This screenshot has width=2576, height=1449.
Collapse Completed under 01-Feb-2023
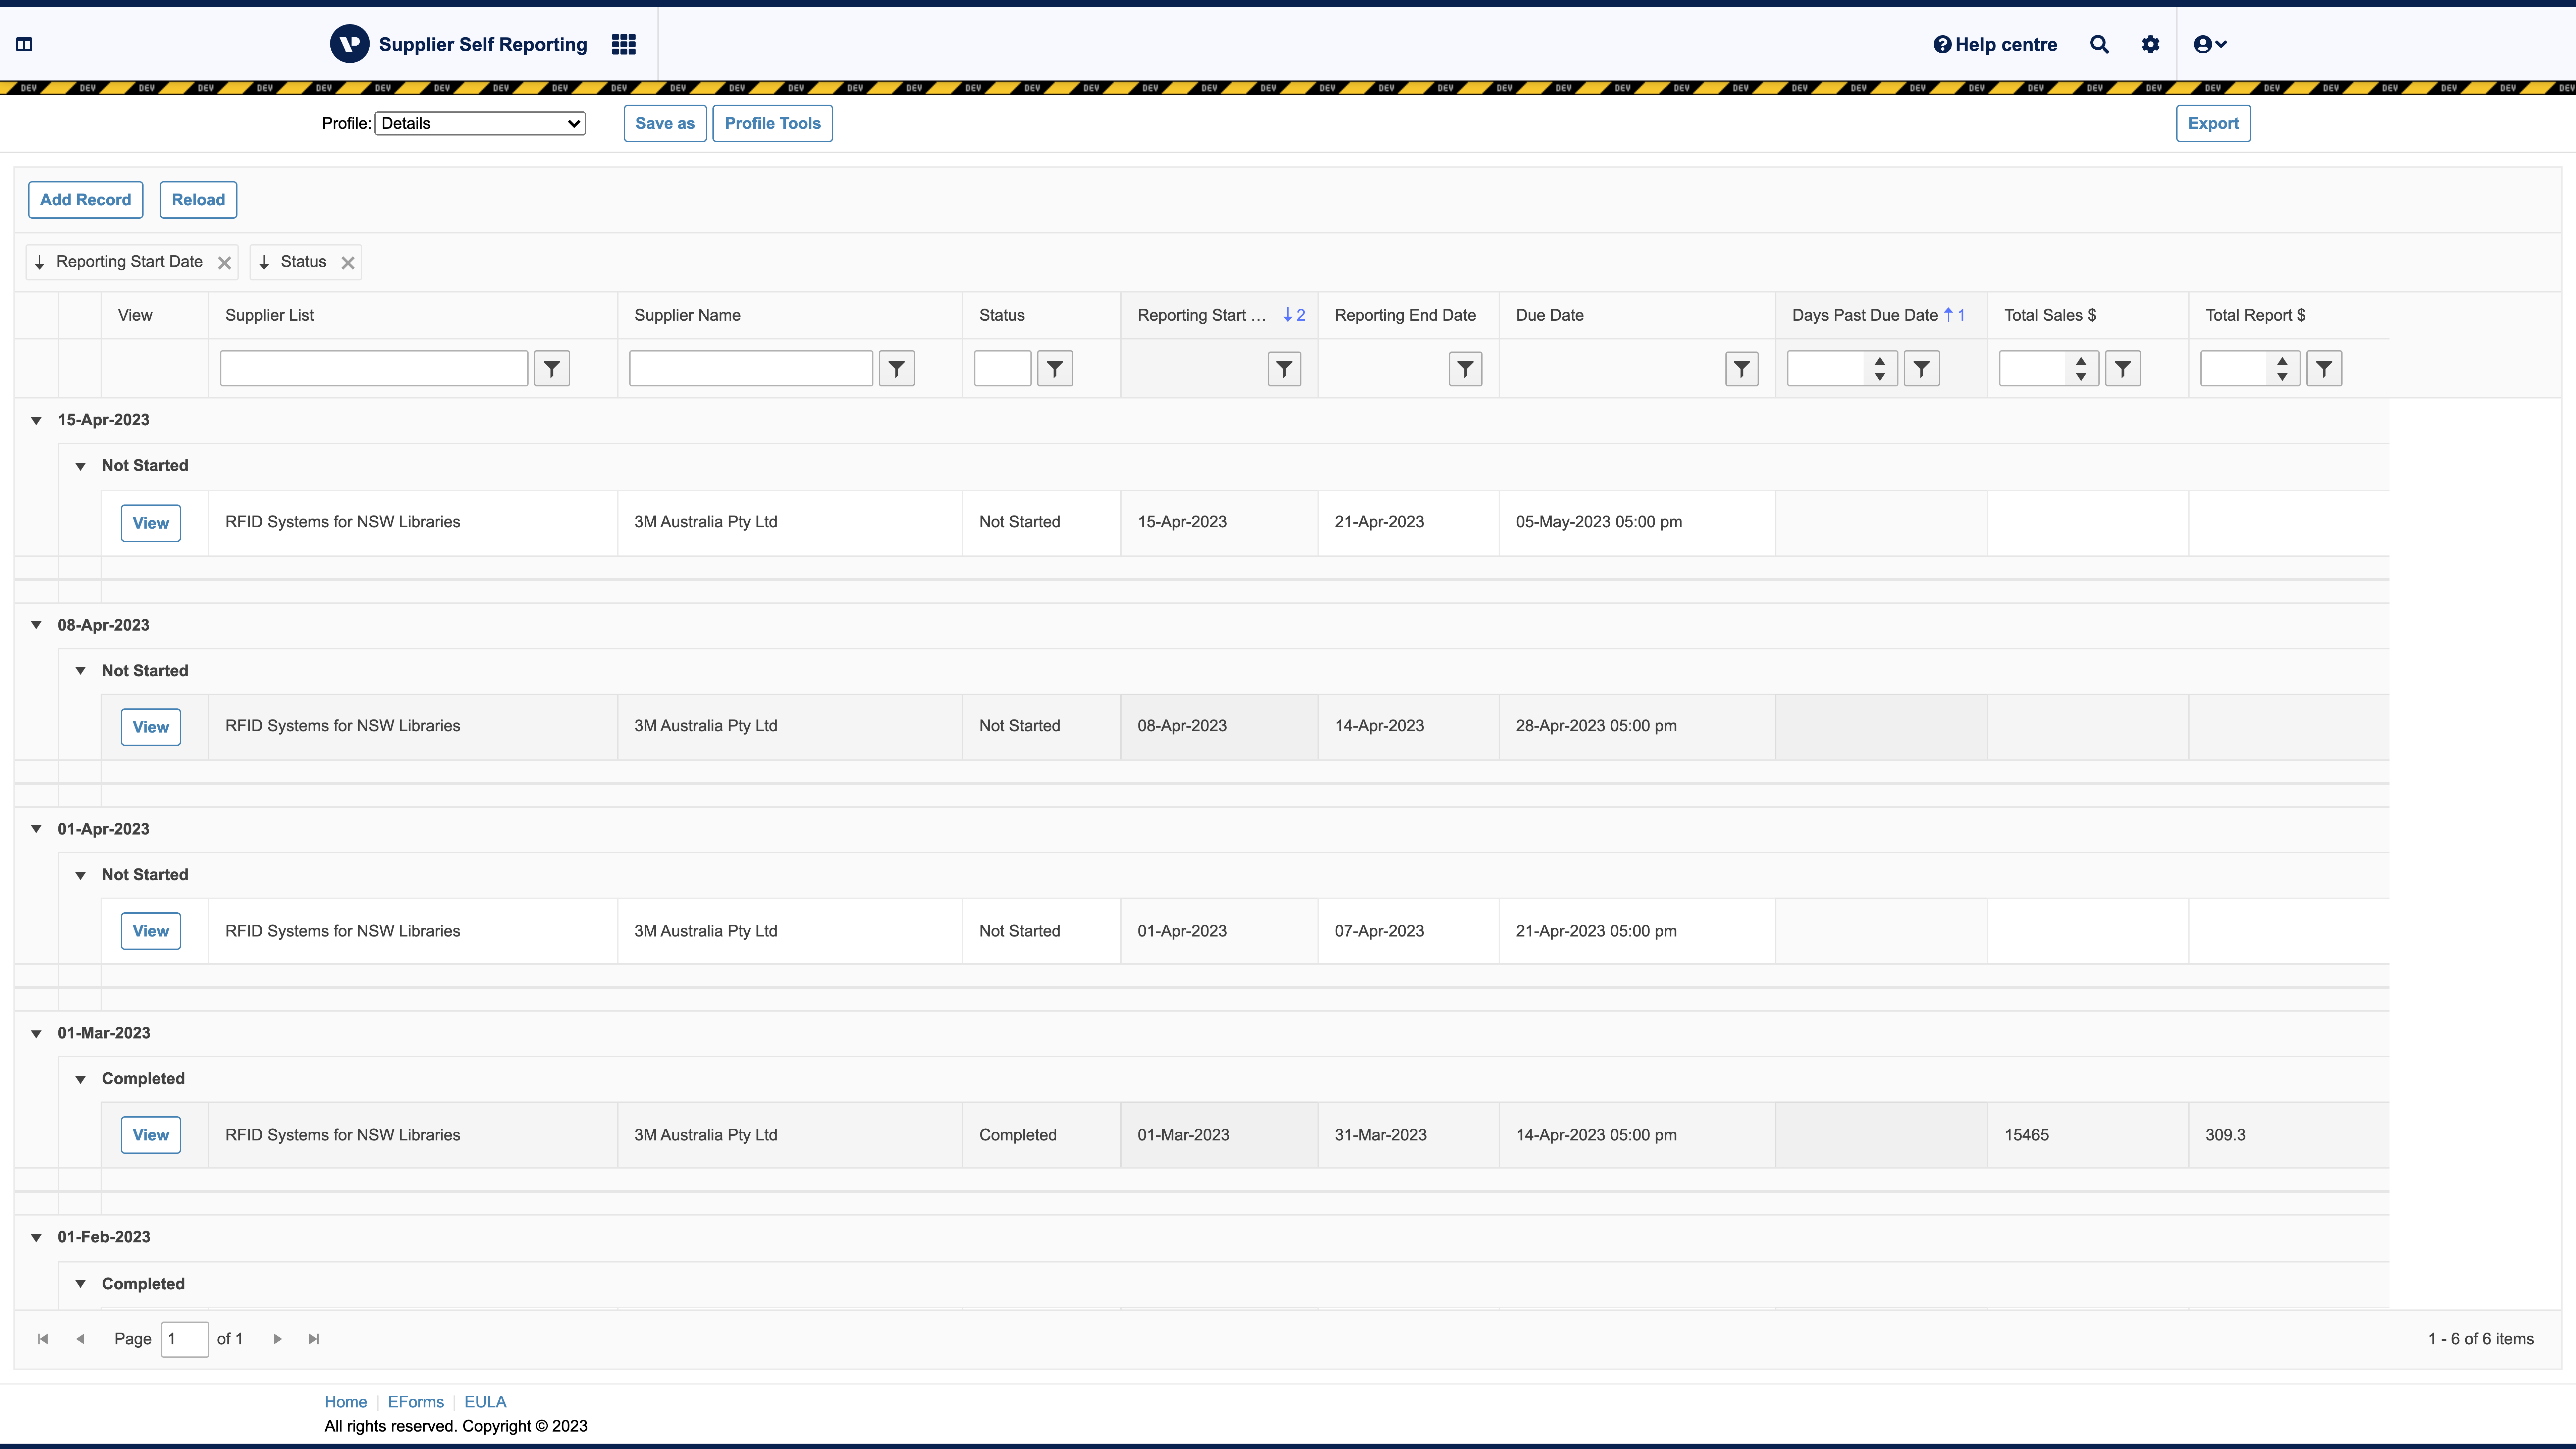pos(80,1284)
